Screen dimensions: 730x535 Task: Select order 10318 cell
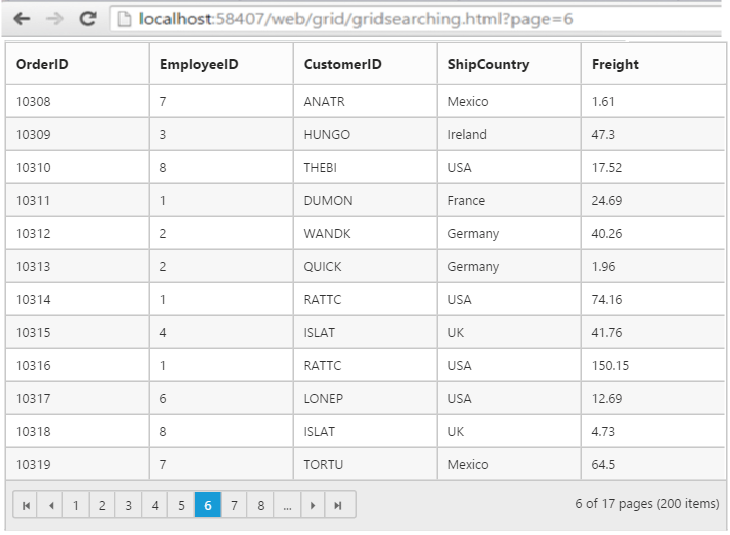click(x=77, y=432)
